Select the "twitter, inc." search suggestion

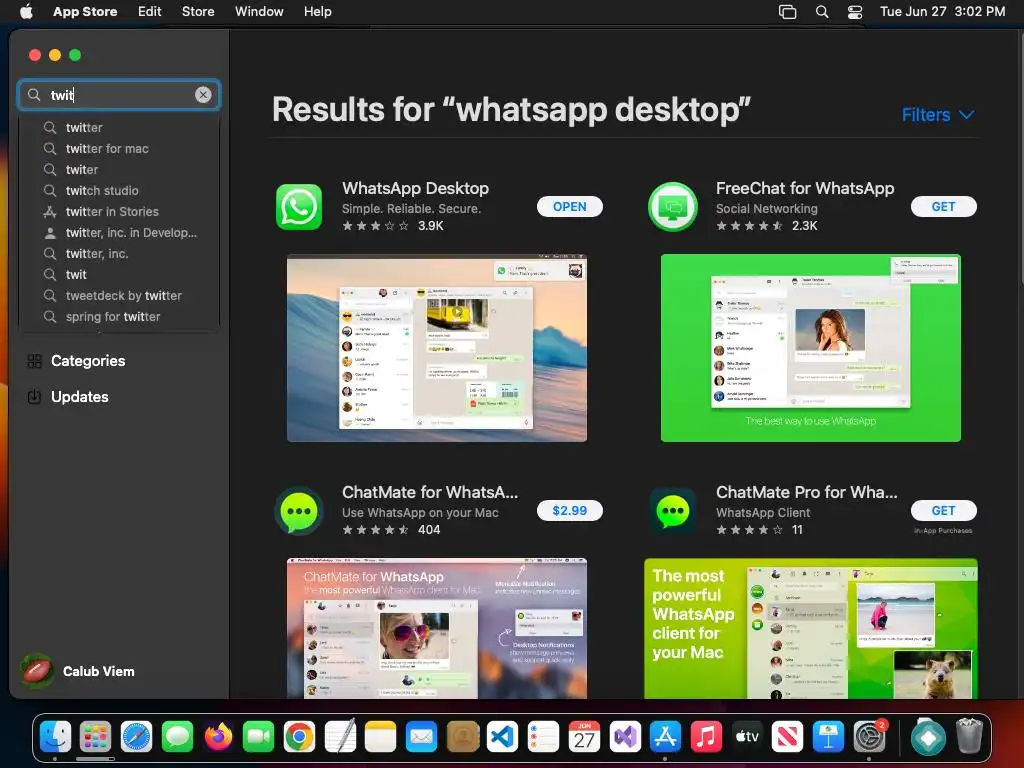pos(119,253)
